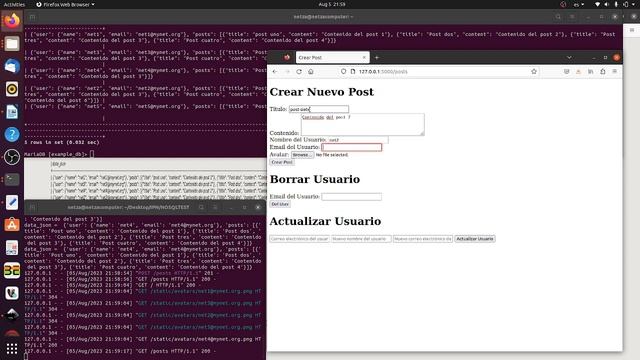This screenshot has height=360, width=640.
Task: Focus Email del Usuario under Borrar Usuario
Action: (x=351, y=197)
